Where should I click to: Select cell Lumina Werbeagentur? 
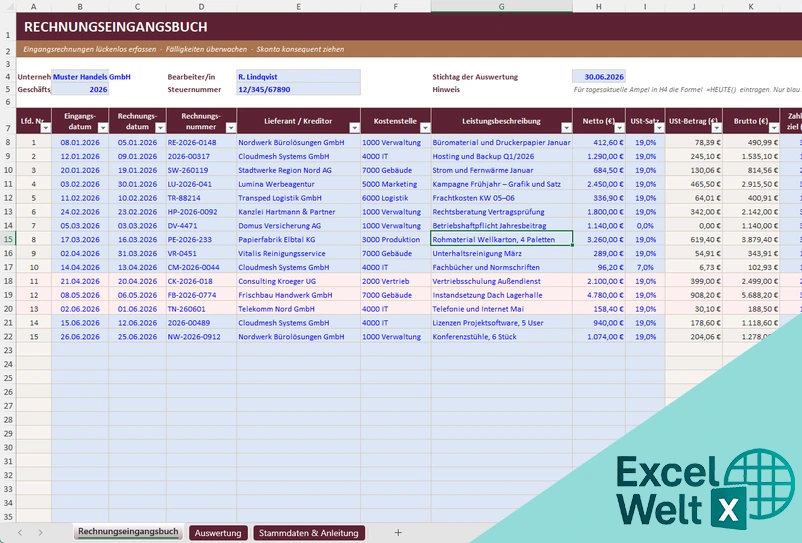298,184
